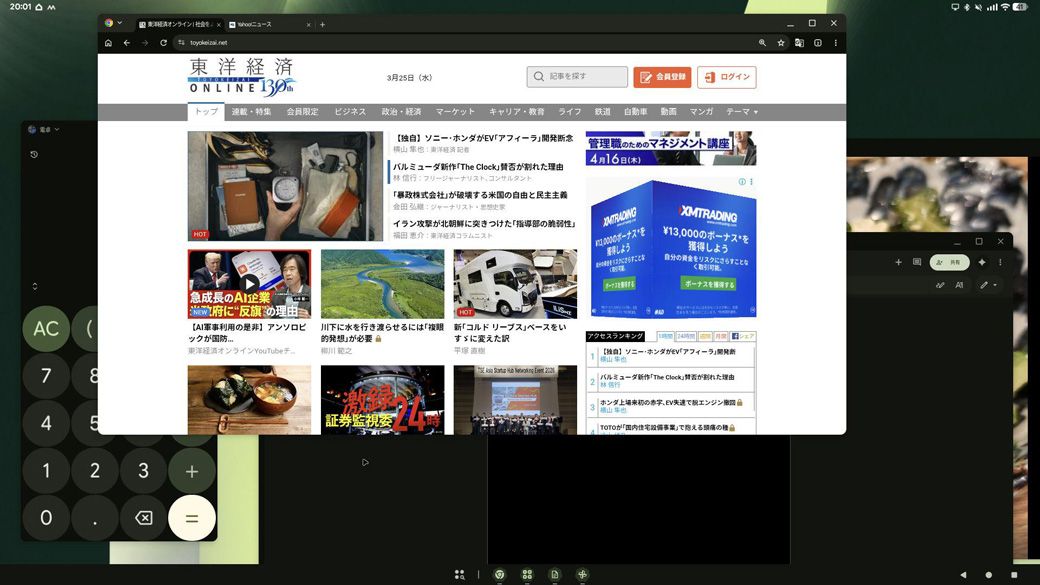Screen dimensions: 1040x585
Task: Bookmark this page with the star icon
Action: pyautogui.click(x=781, y=43)
